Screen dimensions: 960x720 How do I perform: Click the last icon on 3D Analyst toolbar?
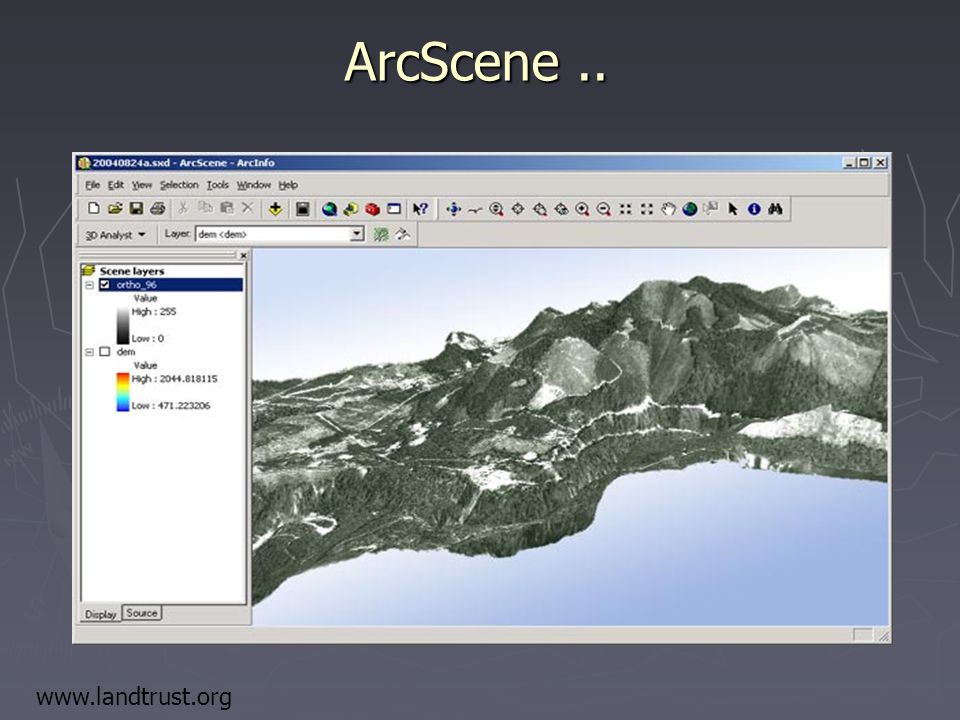(x=402, y=234)
